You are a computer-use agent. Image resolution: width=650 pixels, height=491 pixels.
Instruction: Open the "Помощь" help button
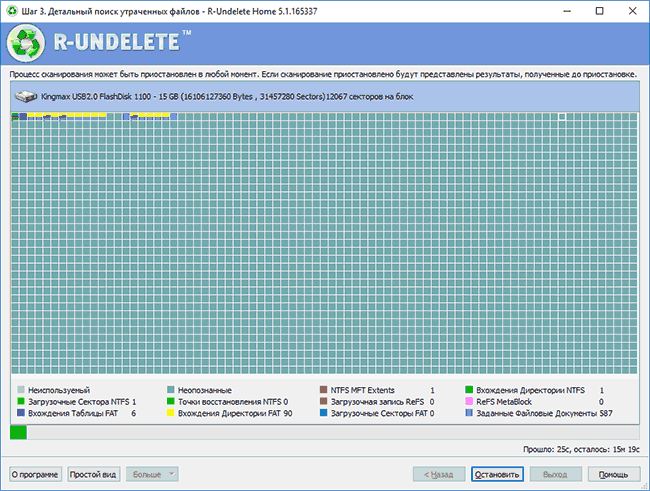(614, 474)
